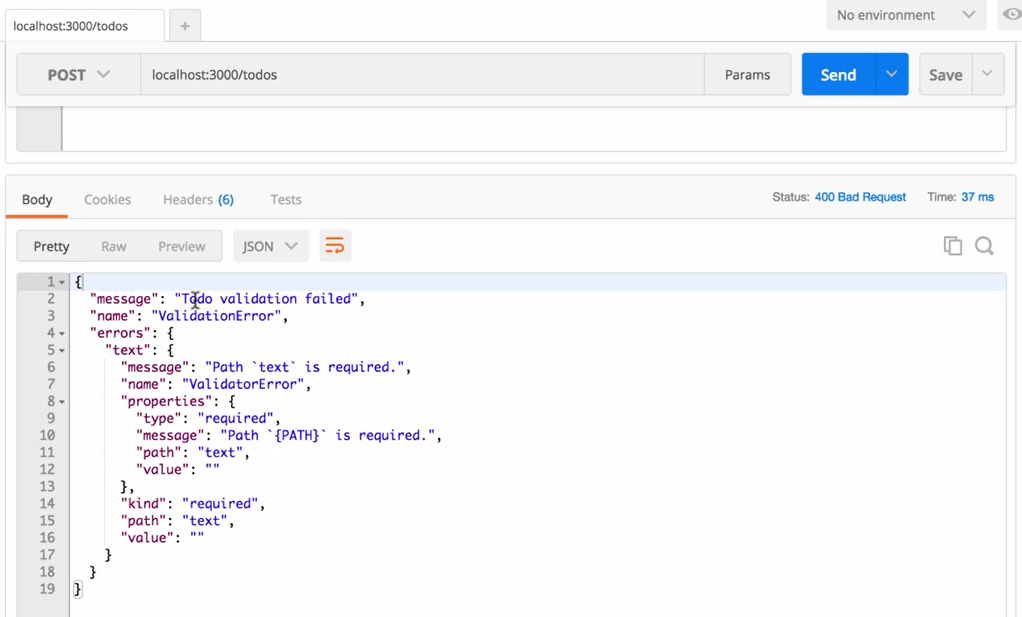Click the environment quick look eye icon
Viewport: 1022px width, 617px height.
pyautogui.click(x=1011, y=15)
